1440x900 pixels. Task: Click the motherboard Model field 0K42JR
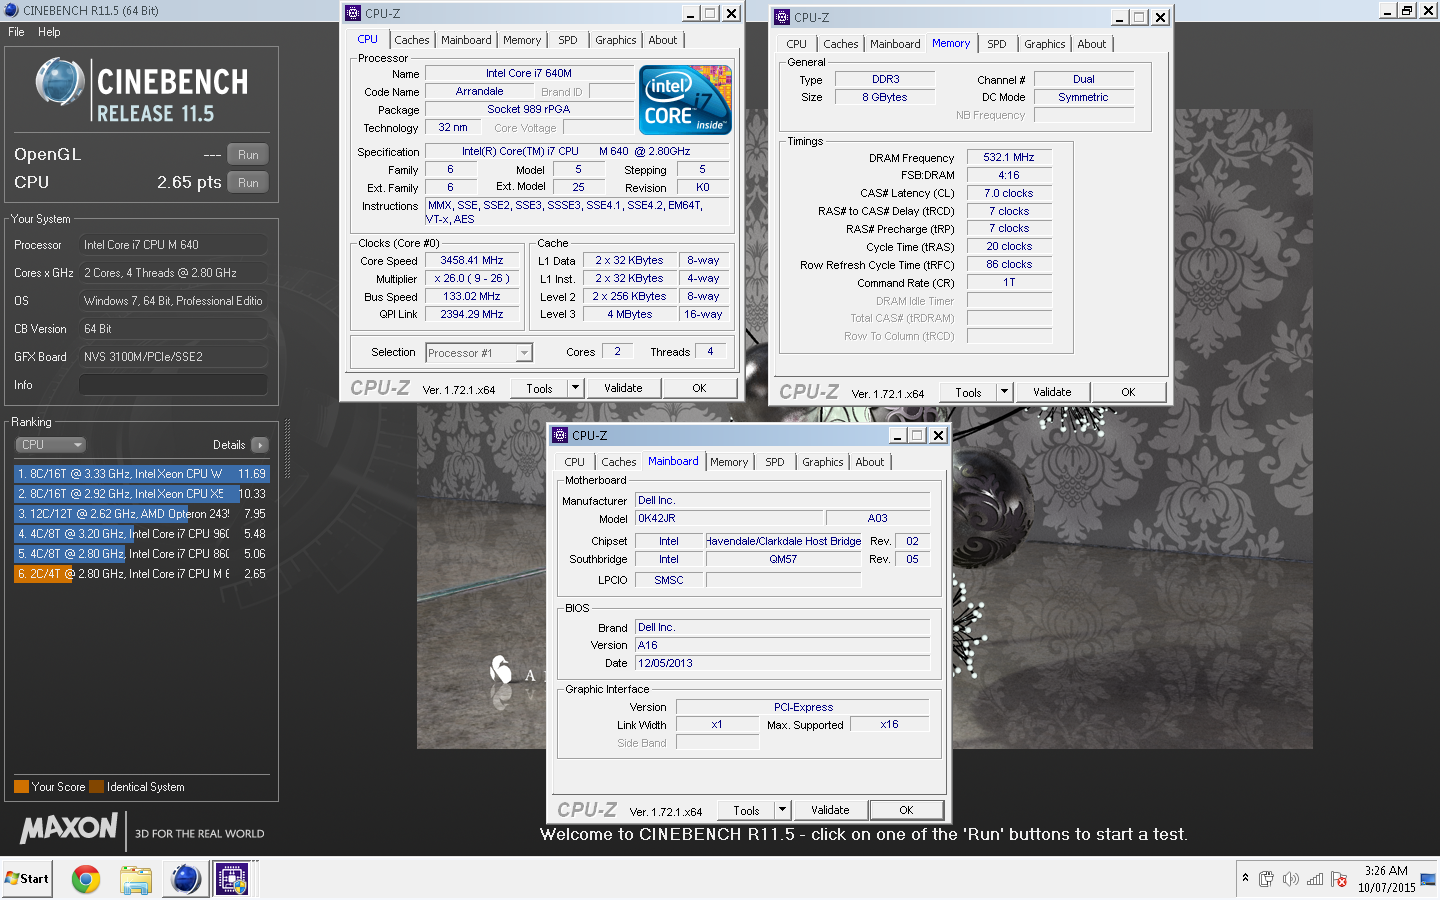tap(729, 518)
